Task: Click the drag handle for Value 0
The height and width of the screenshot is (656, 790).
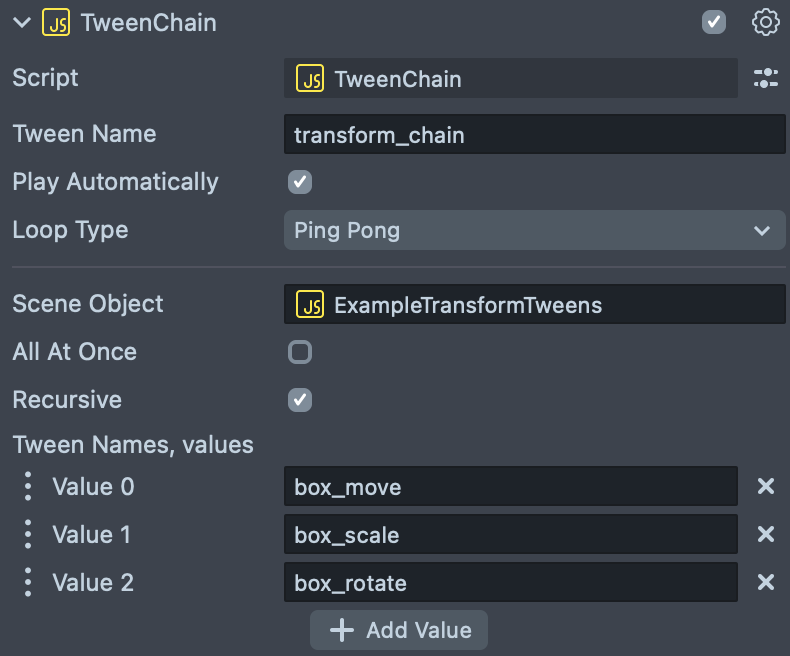Action: 28,487
